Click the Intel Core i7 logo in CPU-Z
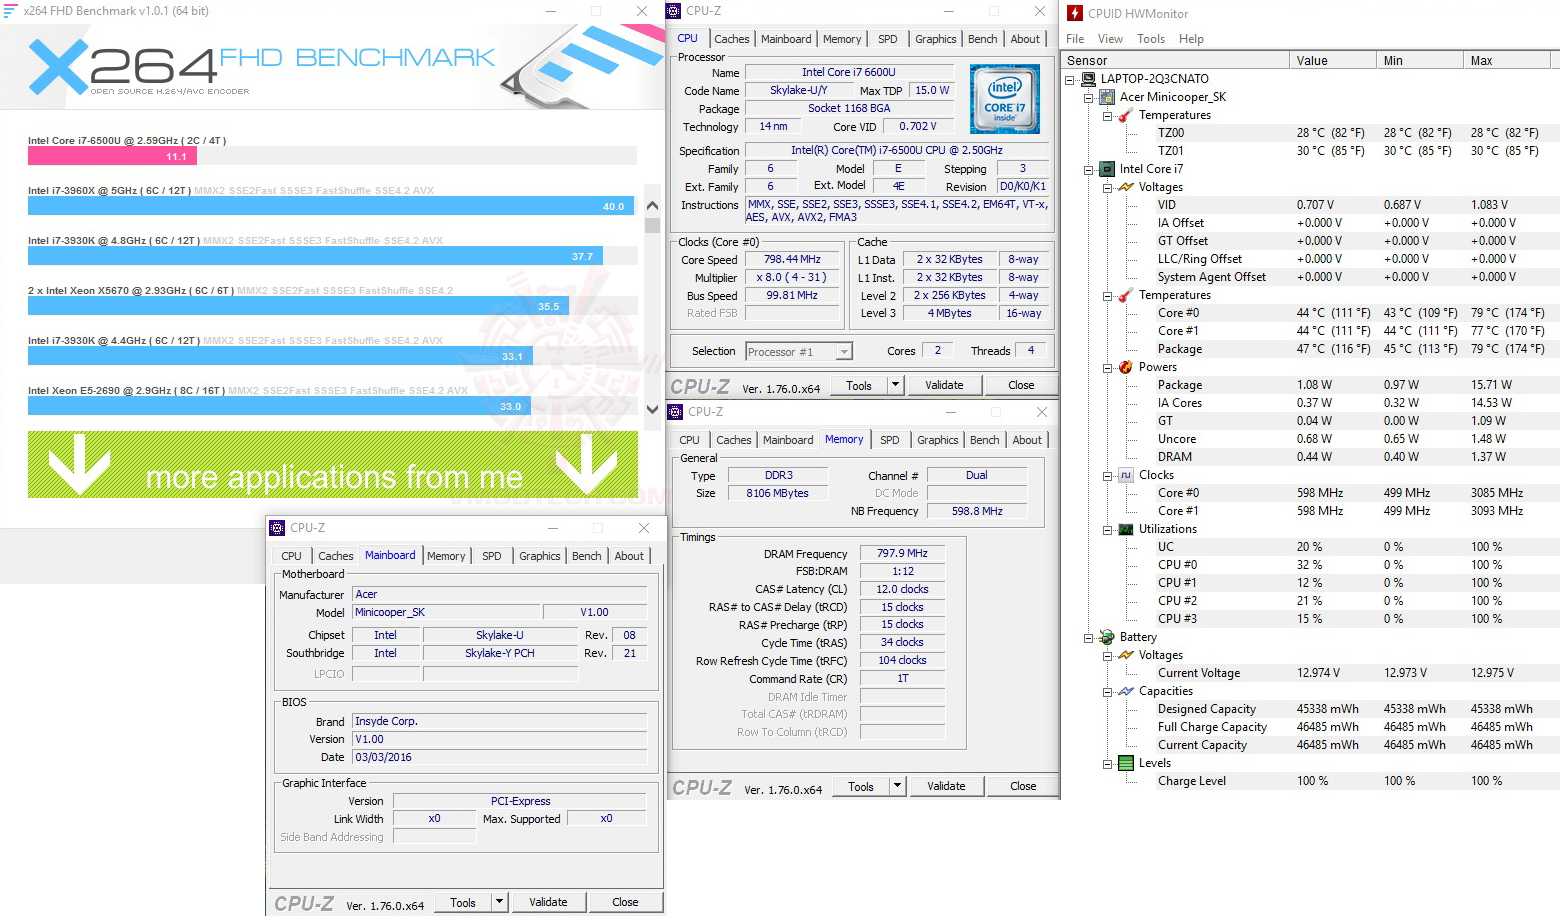This screenshot has height=923, width=1560. click(x=1003, y=98)
